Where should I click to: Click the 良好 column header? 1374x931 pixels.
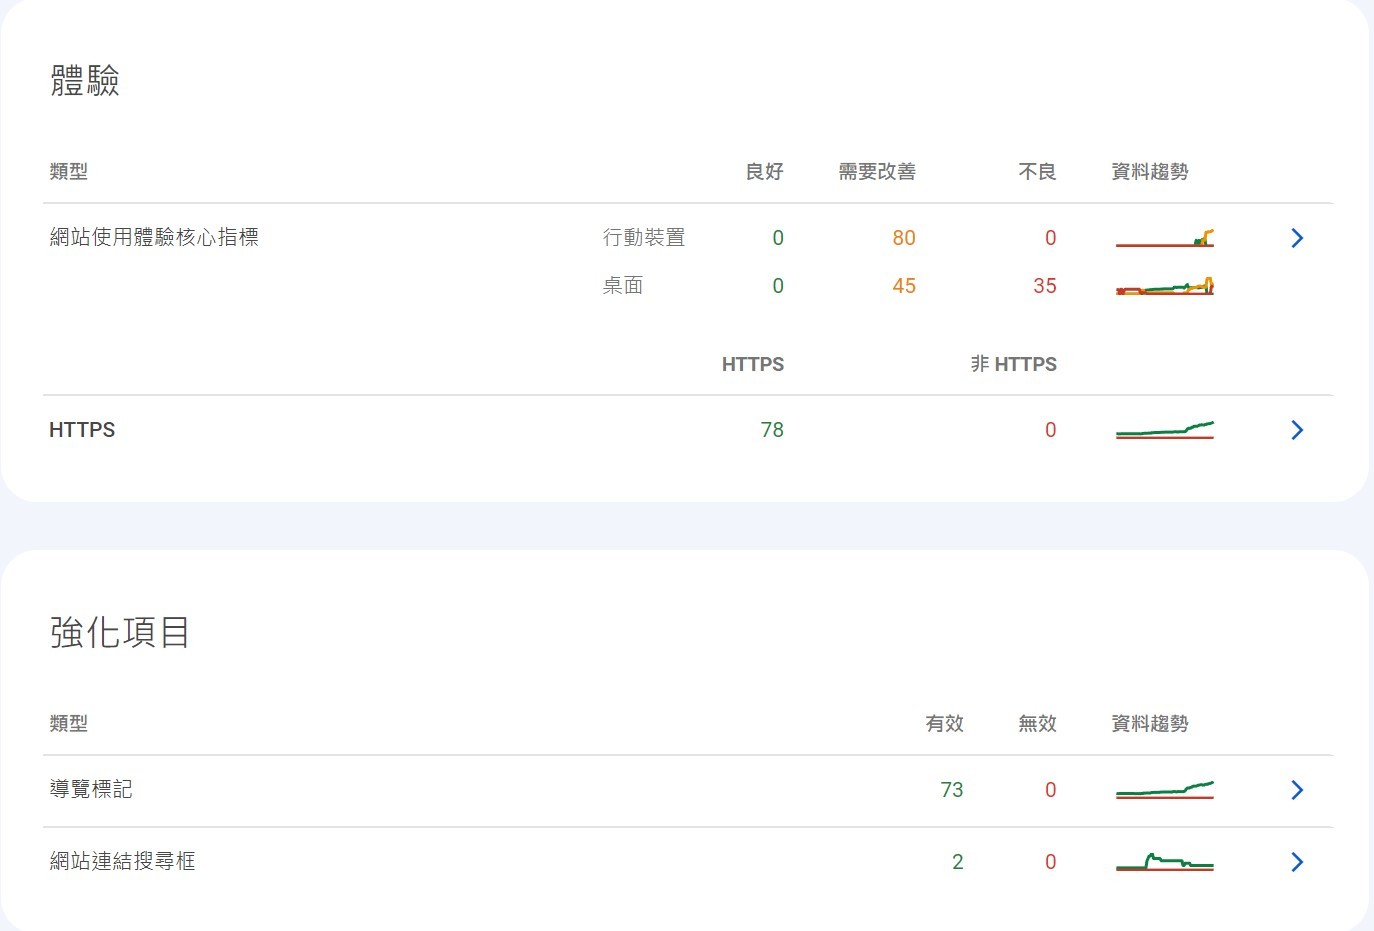765,172
